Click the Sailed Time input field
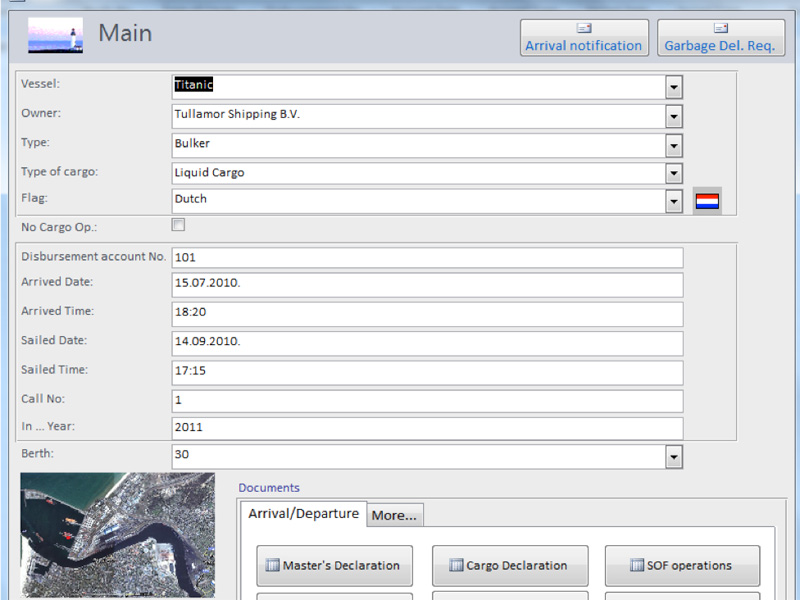Image resolution: width=800 pixels, height=600 pixels. point(427,371)
